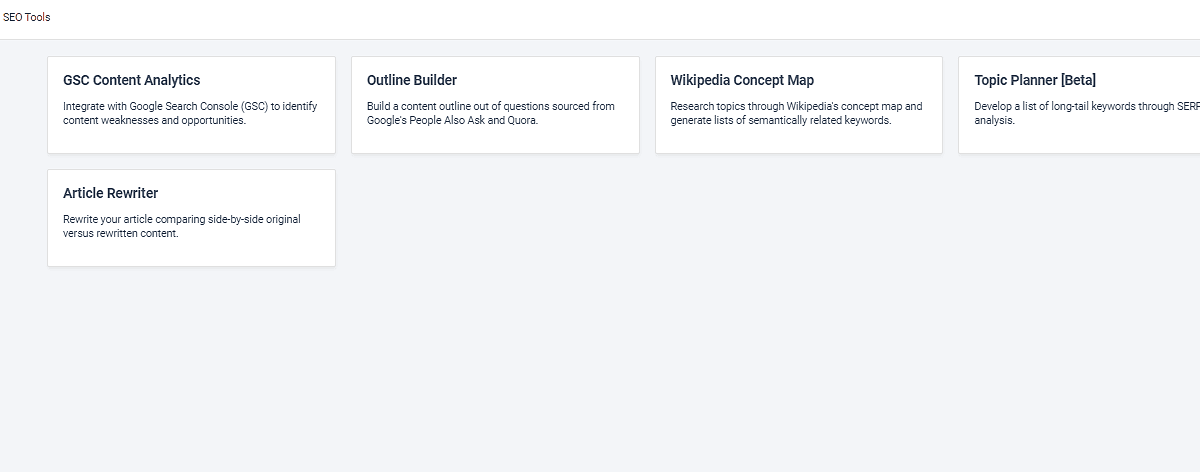Open the Wikipedia Concept Map tool
This screenshot has width=1200, height=472.
coord(742,81)
